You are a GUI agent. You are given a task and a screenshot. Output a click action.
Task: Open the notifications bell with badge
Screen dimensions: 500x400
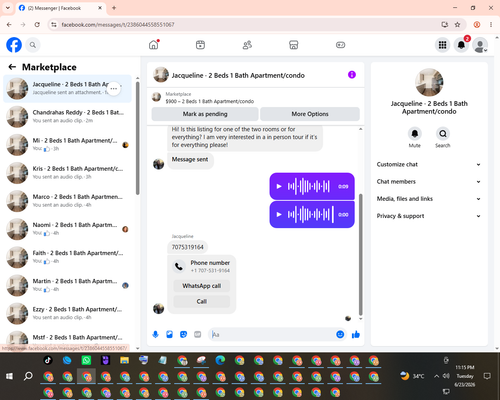tap(461, 45)
